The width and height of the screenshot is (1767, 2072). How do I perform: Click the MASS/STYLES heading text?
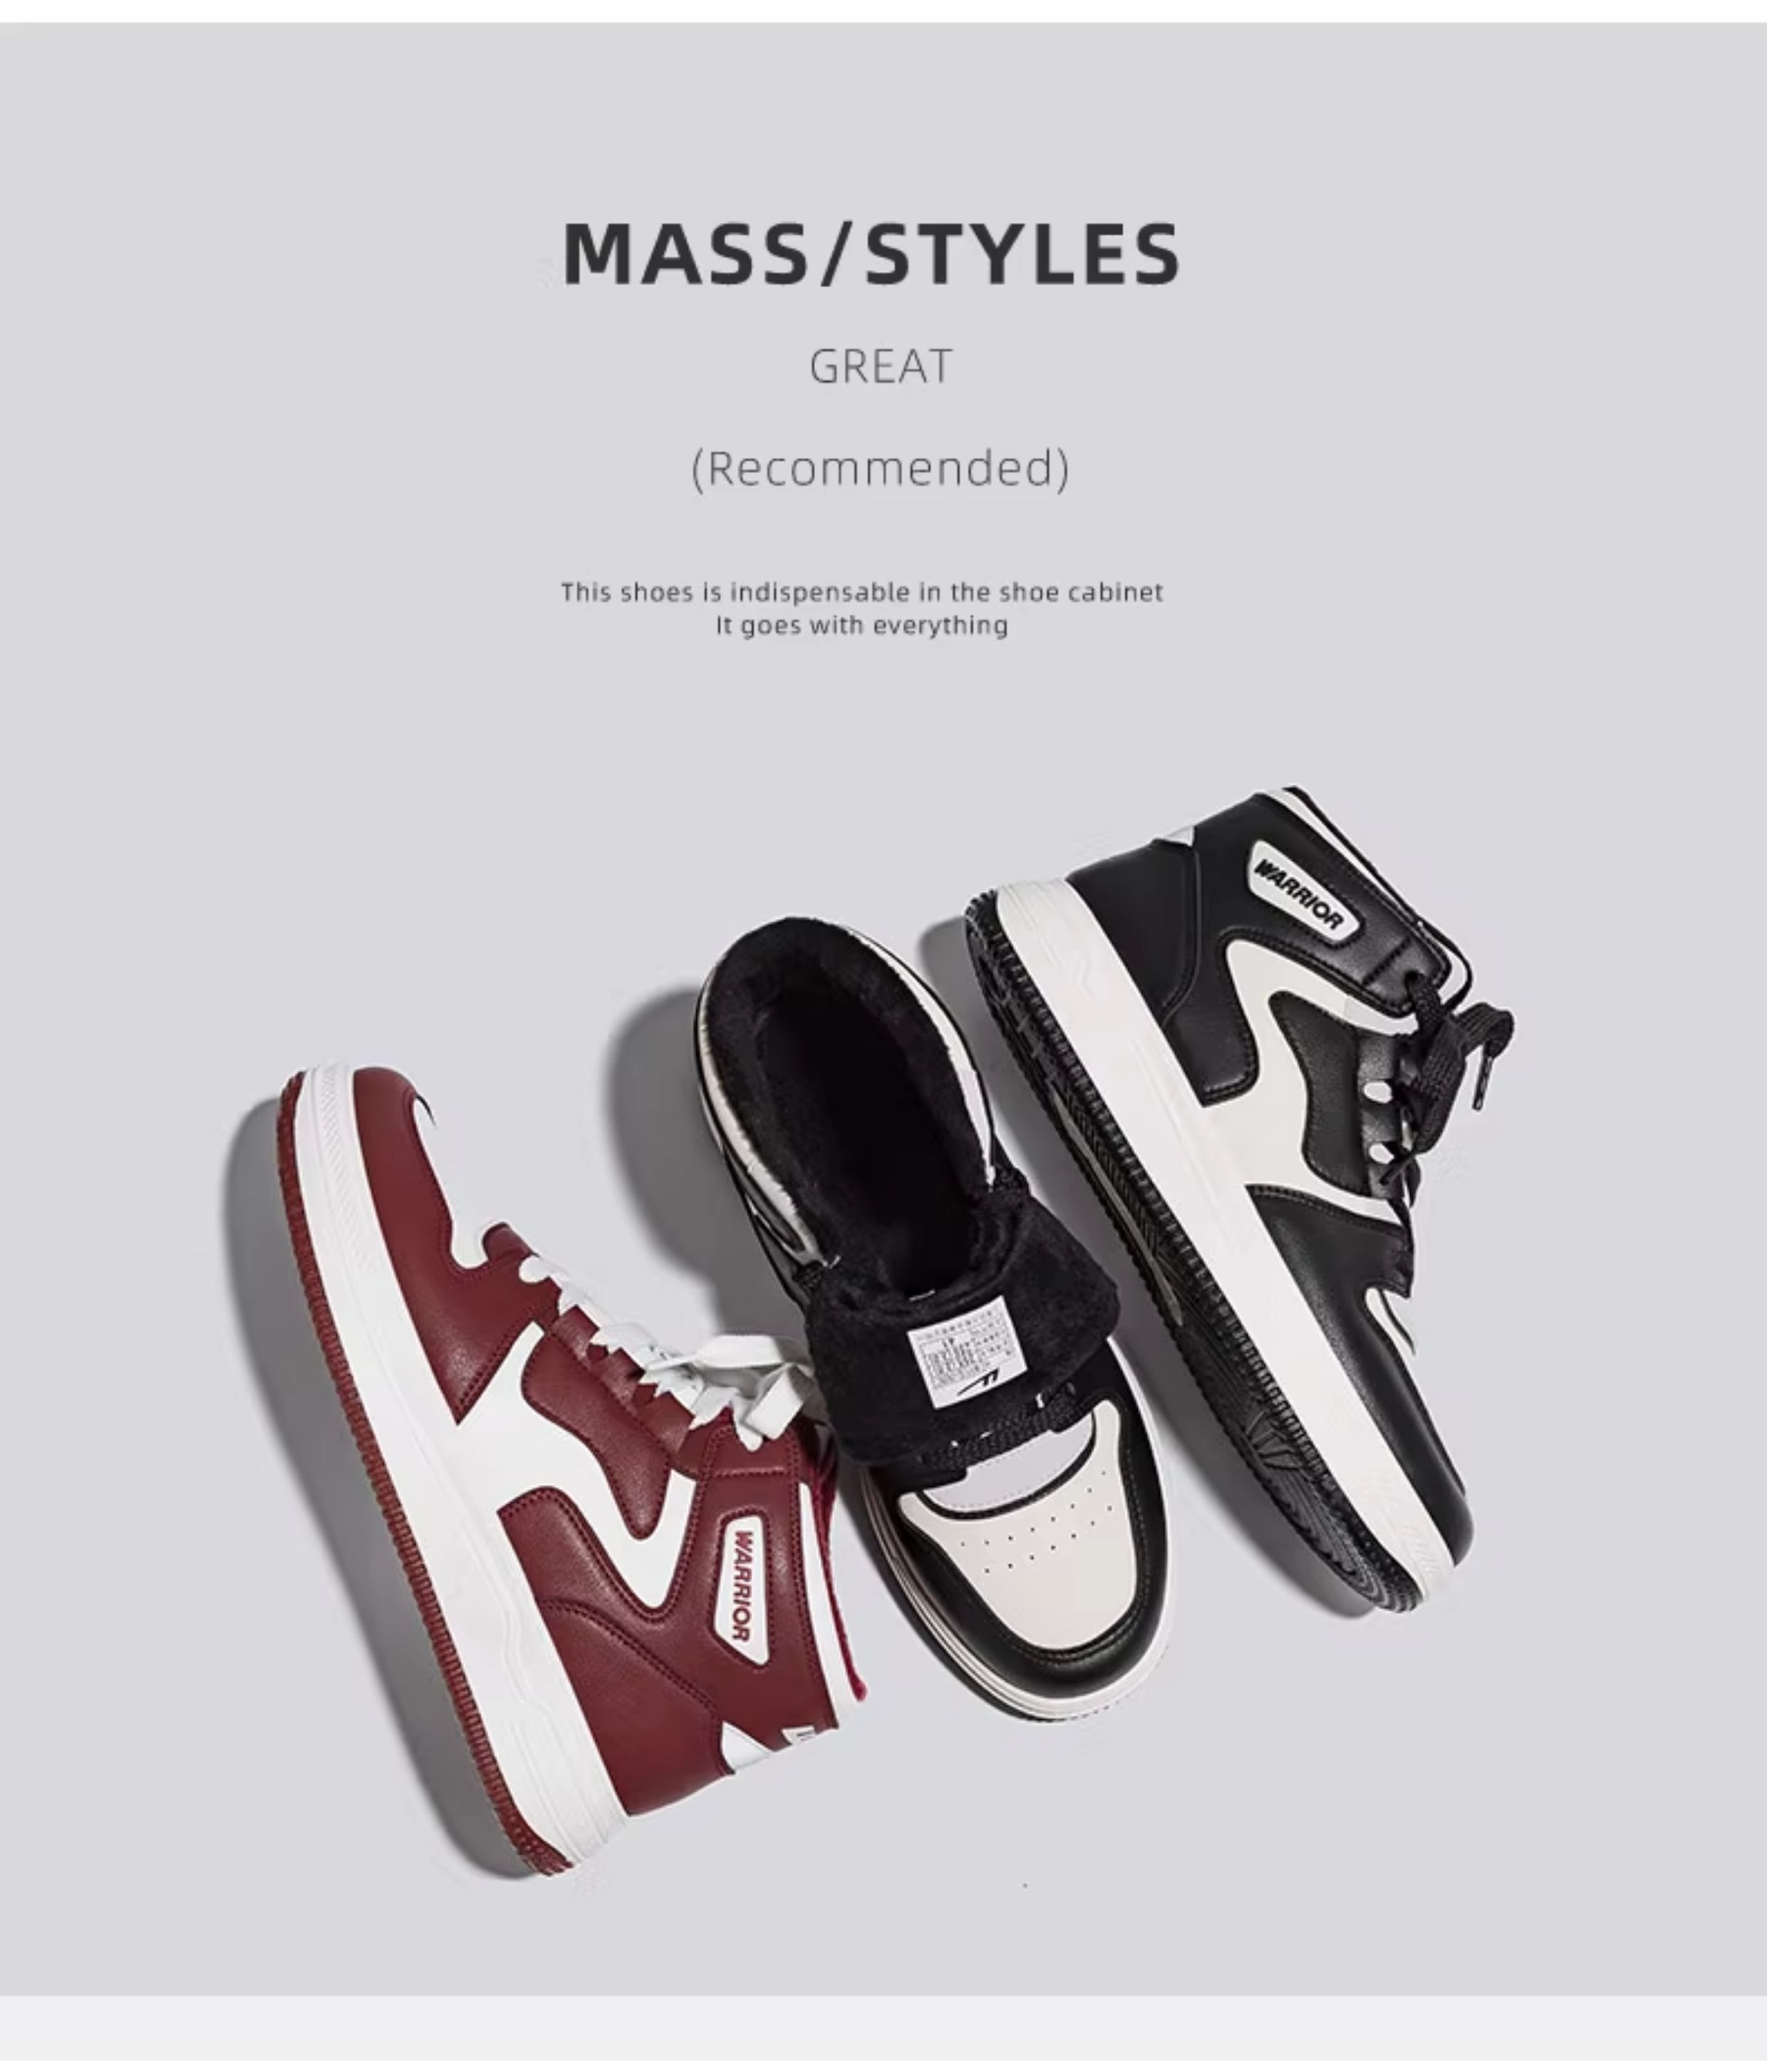pyautogui.click(x=871, y=253)
